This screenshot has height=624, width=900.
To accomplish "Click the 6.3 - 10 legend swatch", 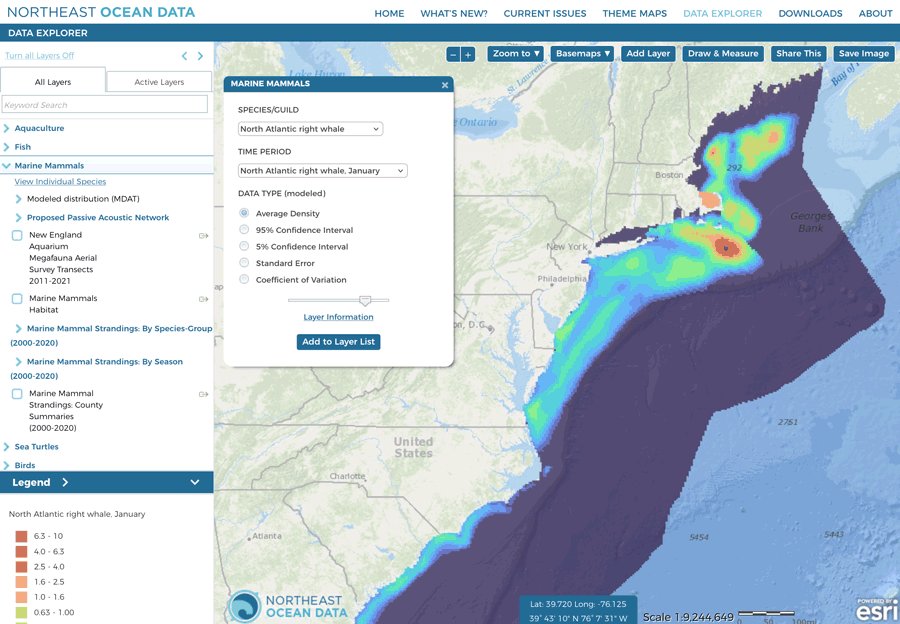I will point(21,536).
